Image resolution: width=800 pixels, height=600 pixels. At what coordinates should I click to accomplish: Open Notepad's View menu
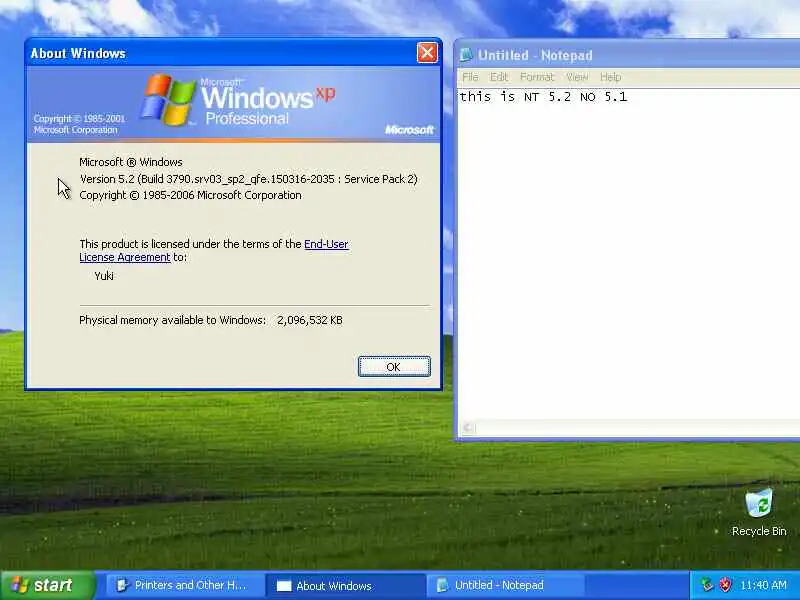coord(577,77)
